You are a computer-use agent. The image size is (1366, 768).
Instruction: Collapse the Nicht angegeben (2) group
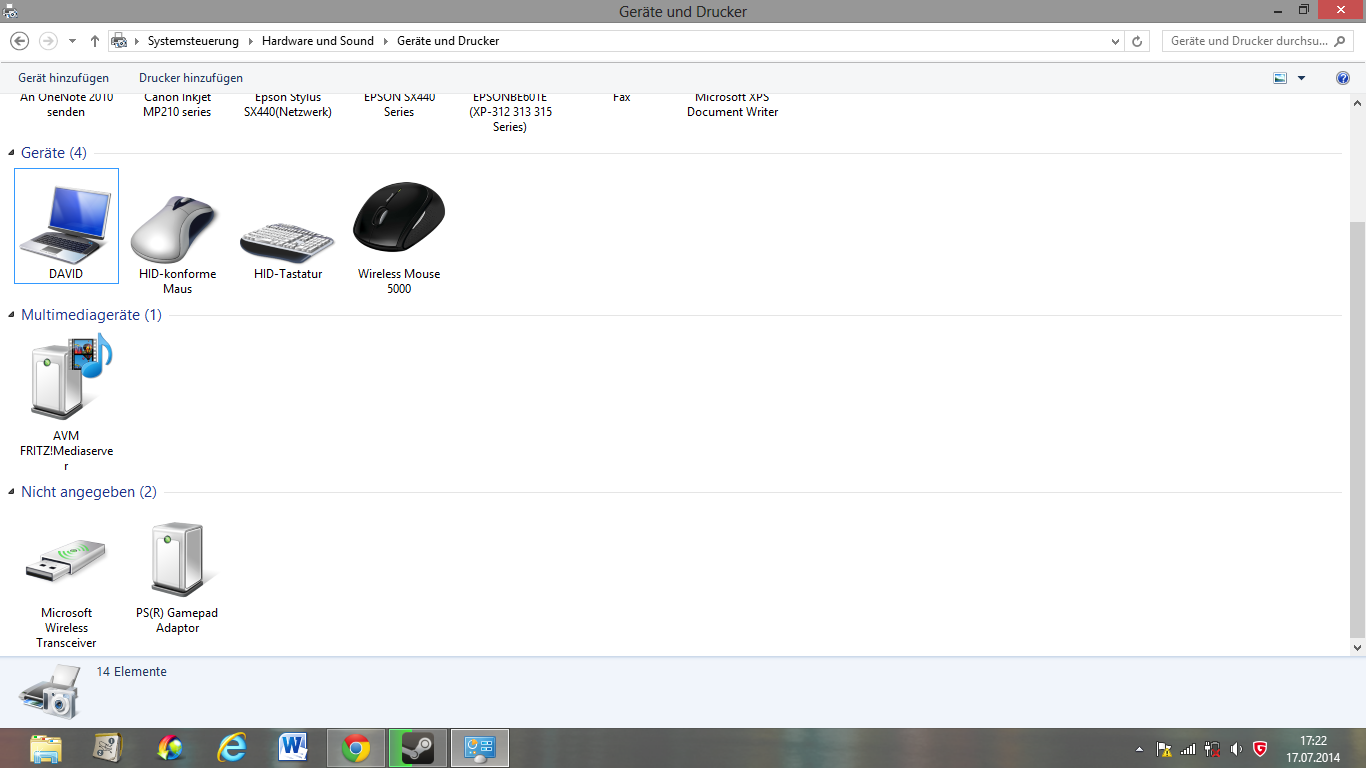click(x=12, y=492)
